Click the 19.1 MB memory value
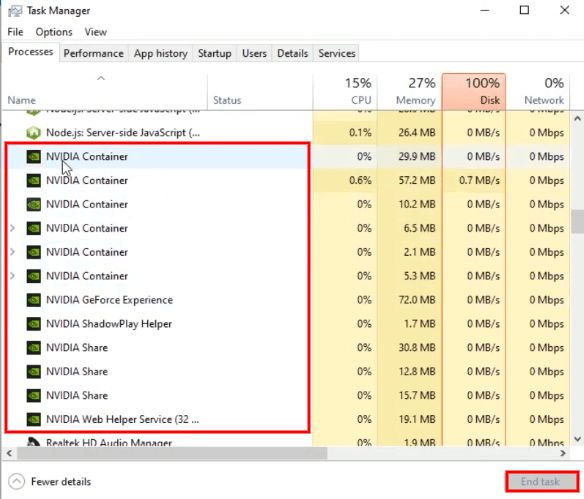The image size is (584, 499). (417, 419)
